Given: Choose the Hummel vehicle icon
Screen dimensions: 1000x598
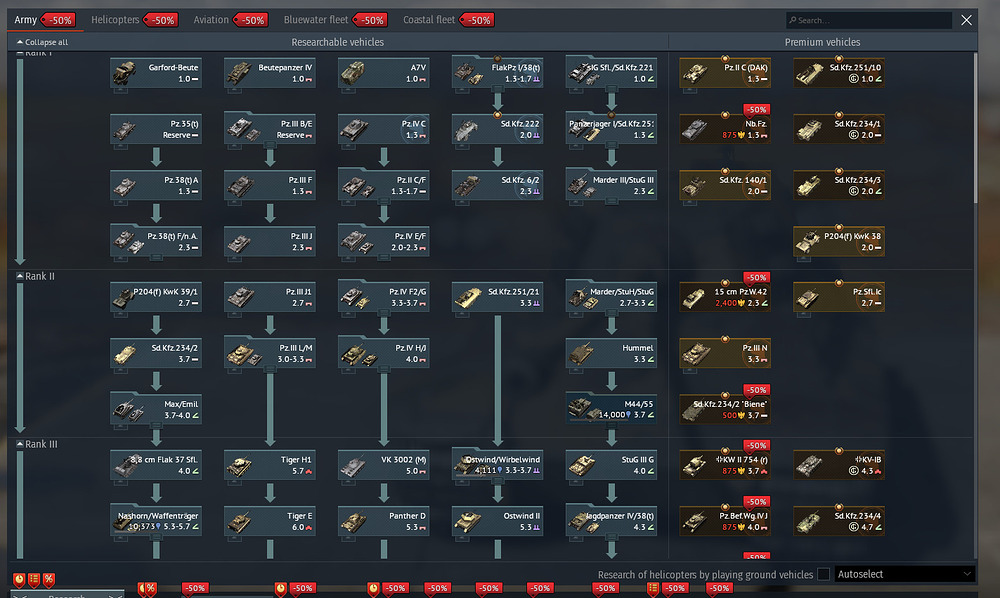Looking at the screenshot, I should point(580,353).
